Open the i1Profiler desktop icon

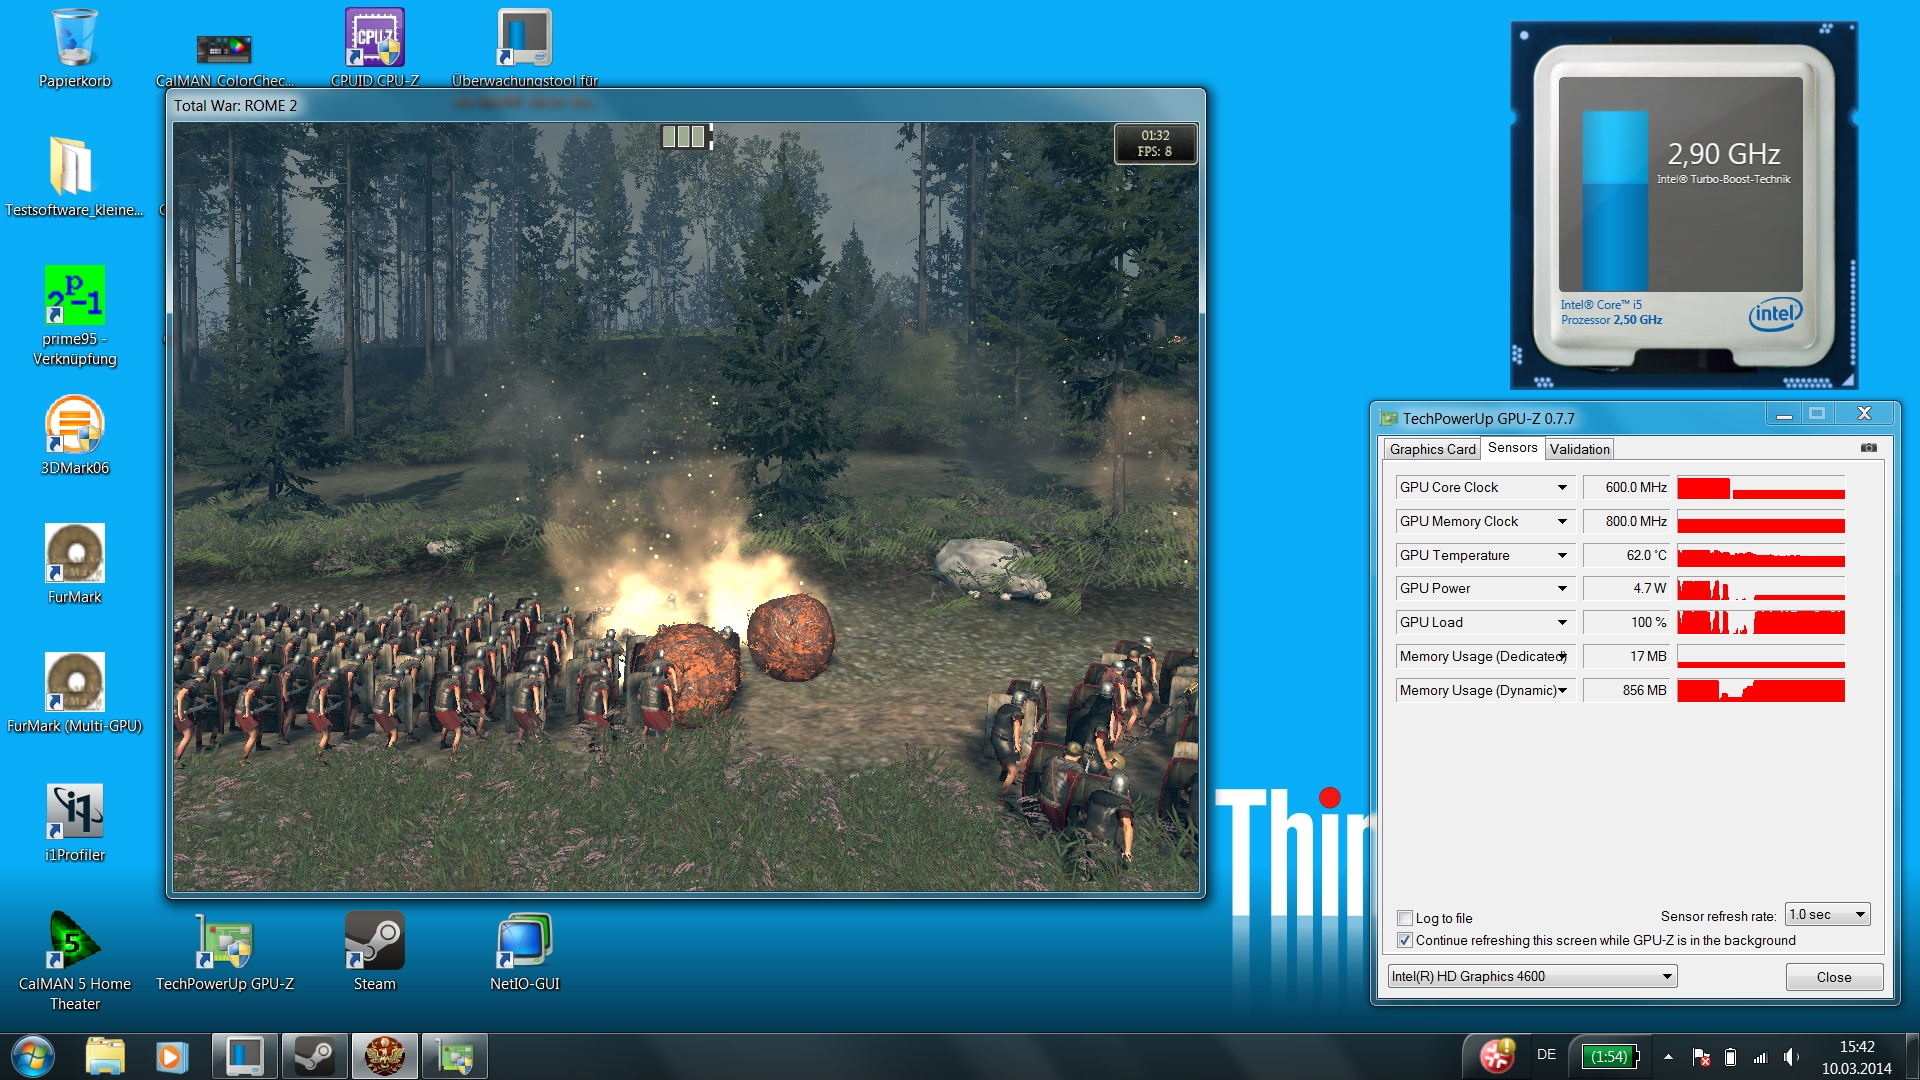(75, 812)
